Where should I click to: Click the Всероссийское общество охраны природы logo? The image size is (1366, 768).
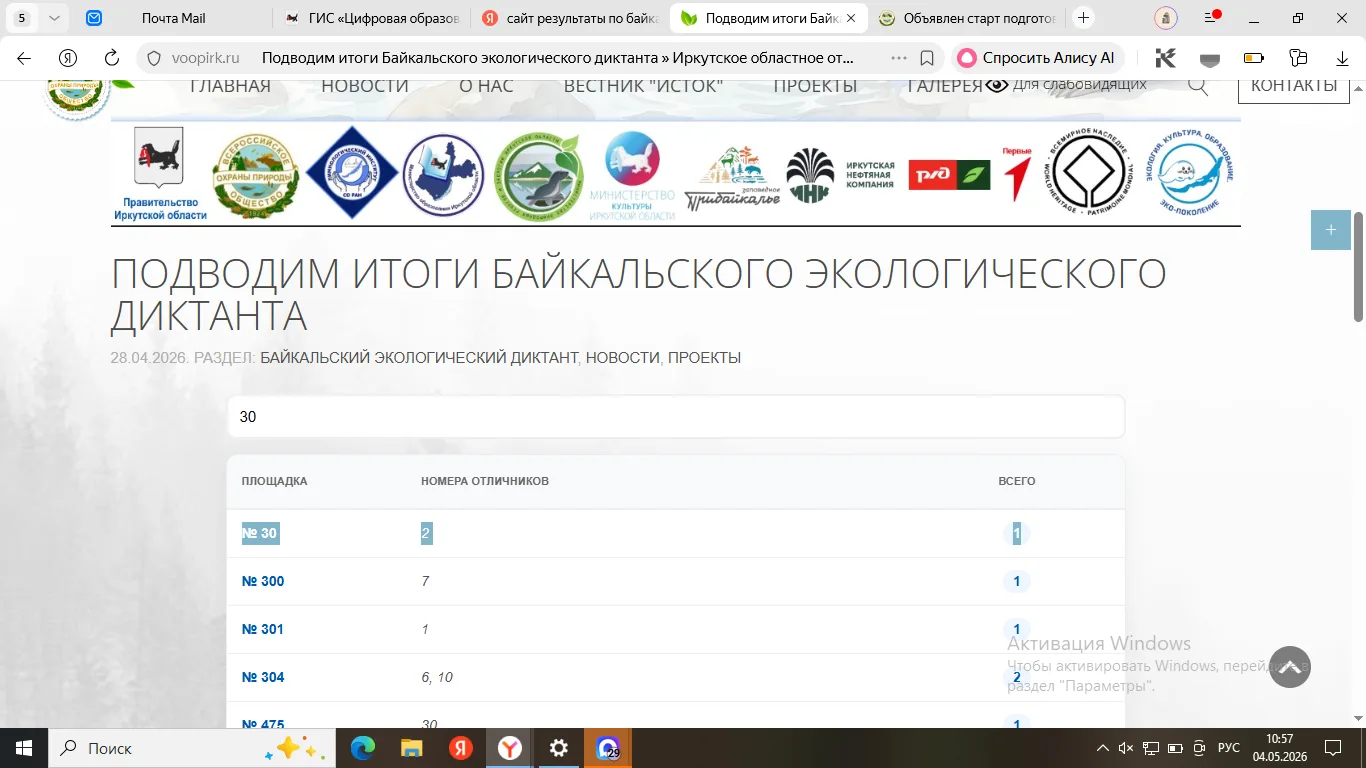click(256, 176)
